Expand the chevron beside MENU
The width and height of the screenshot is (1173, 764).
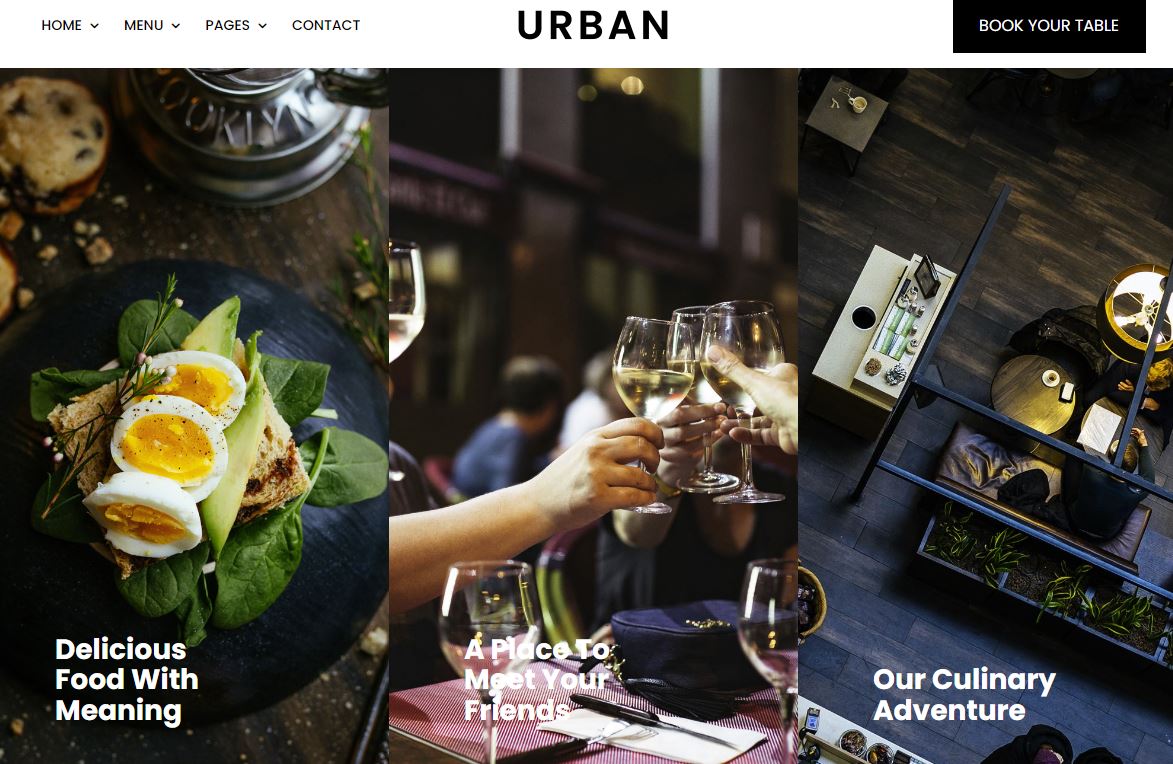[x=176, y=26]
